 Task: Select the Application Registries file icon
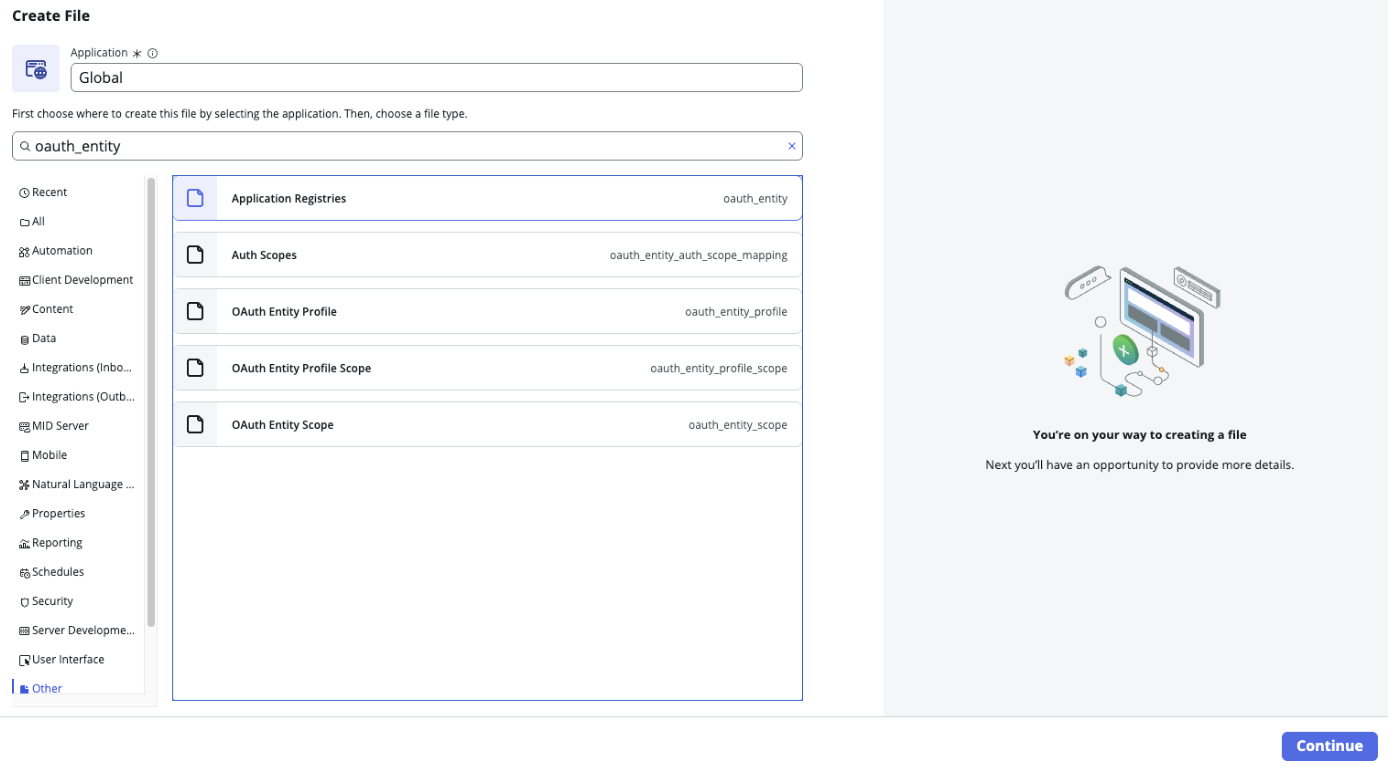click(196, 198)
